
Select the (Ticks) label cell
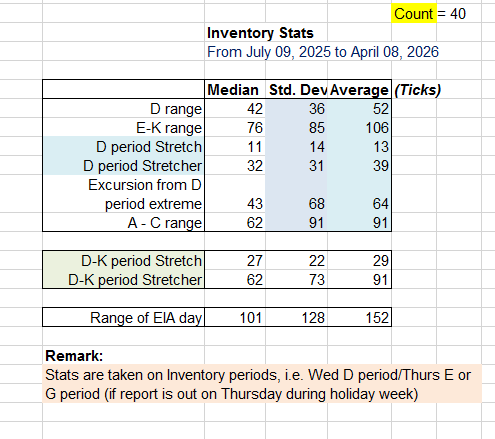click(418, 89)
